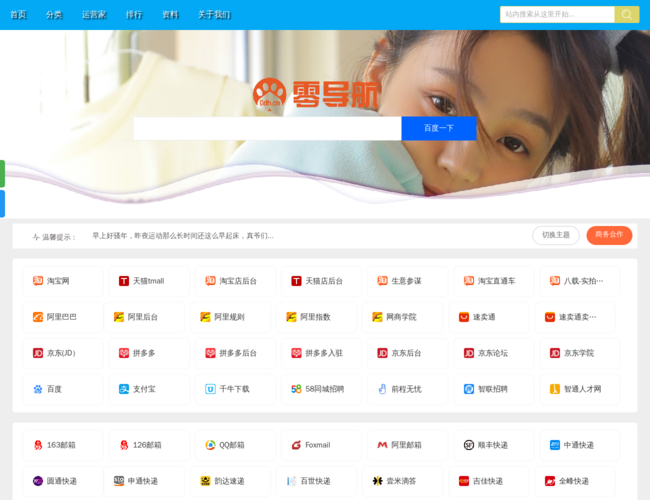Open the 智通人才网 icon
Viewport: 650px width, 500px height.
pos(555,389)
